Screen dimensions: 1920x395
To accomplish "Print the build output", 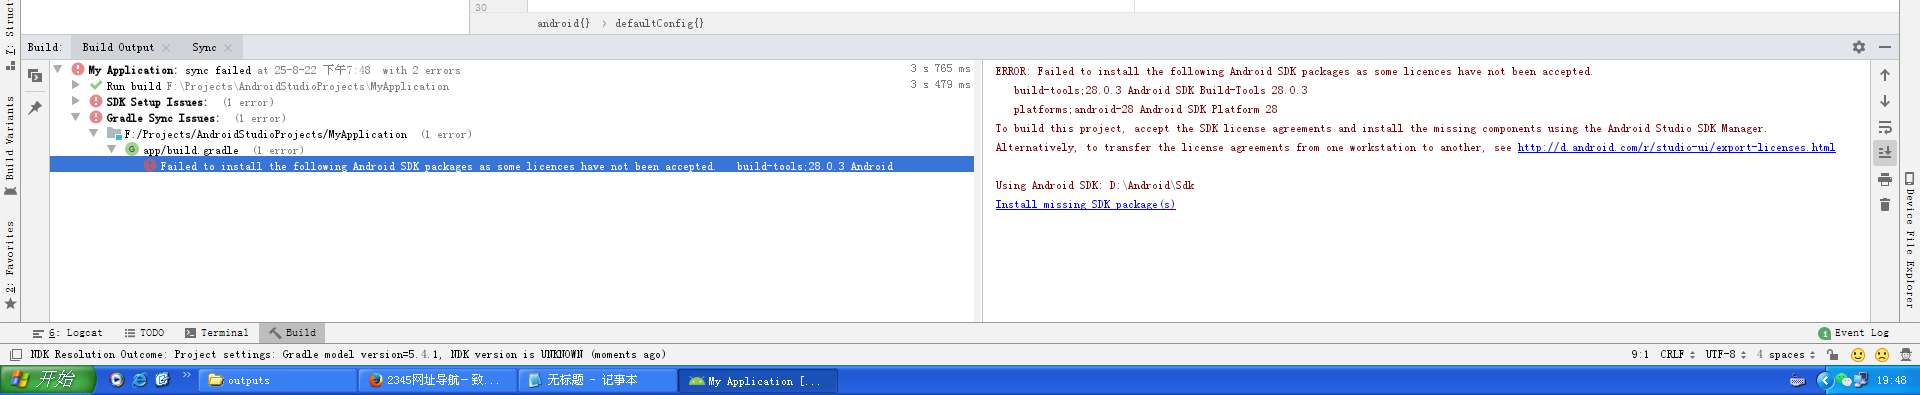I will [1884, 179].
